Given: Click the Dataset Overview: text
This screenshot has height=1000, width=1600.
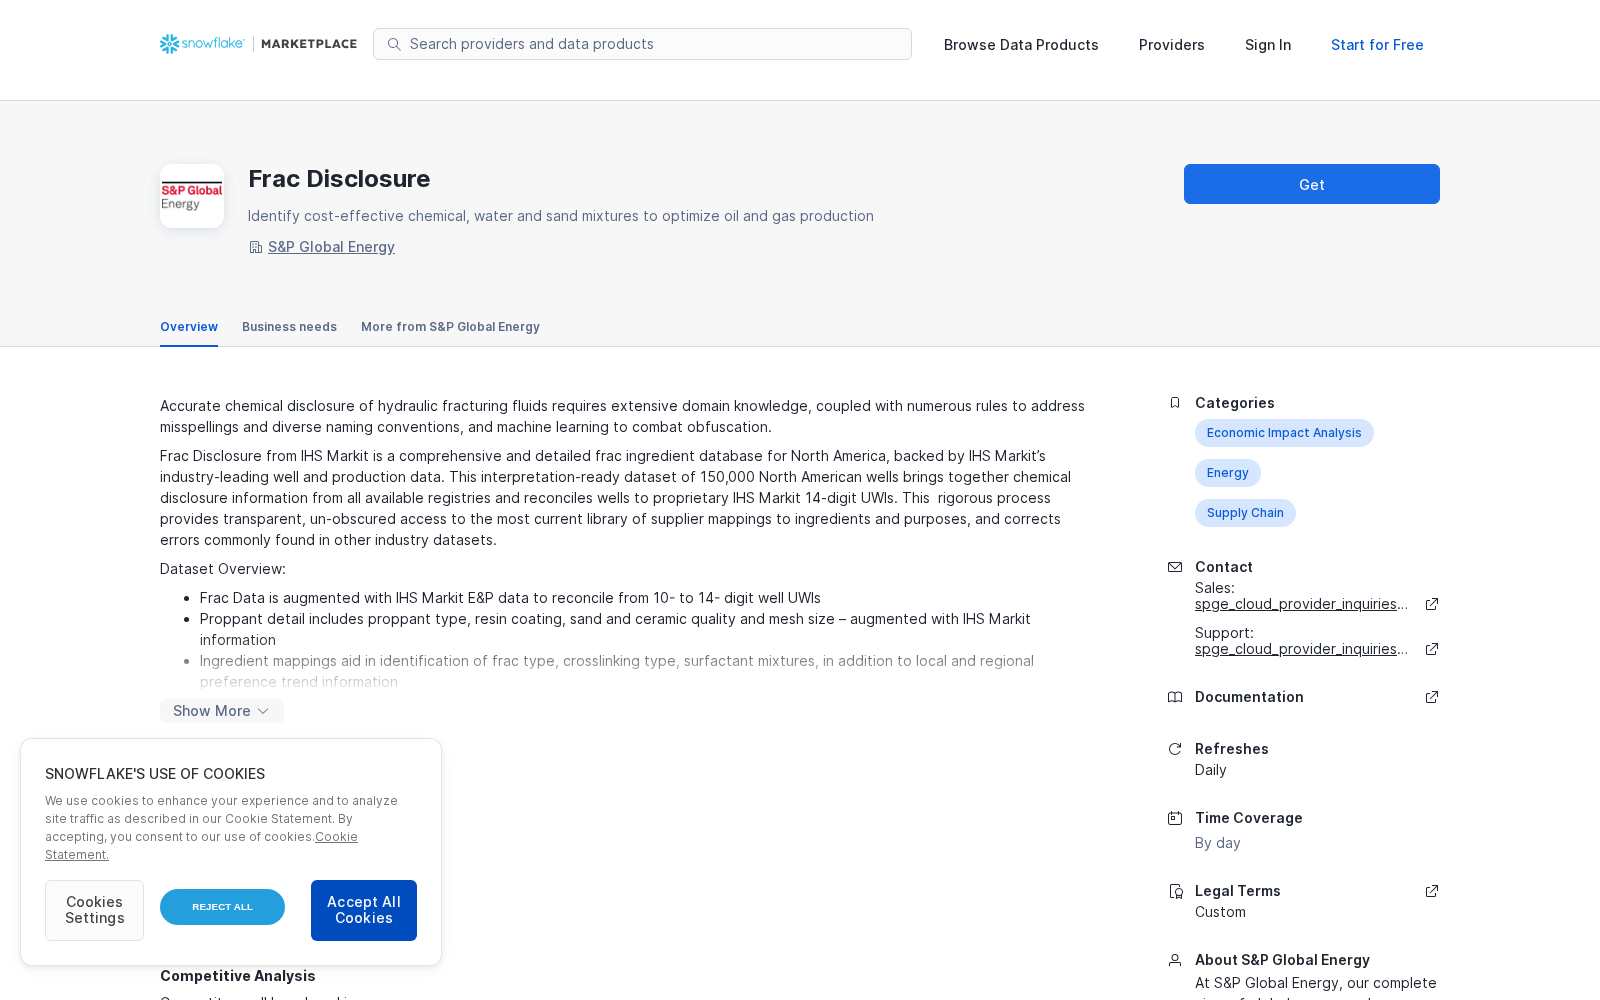Looking at the screenshot, I should click(x=223, y=569).
